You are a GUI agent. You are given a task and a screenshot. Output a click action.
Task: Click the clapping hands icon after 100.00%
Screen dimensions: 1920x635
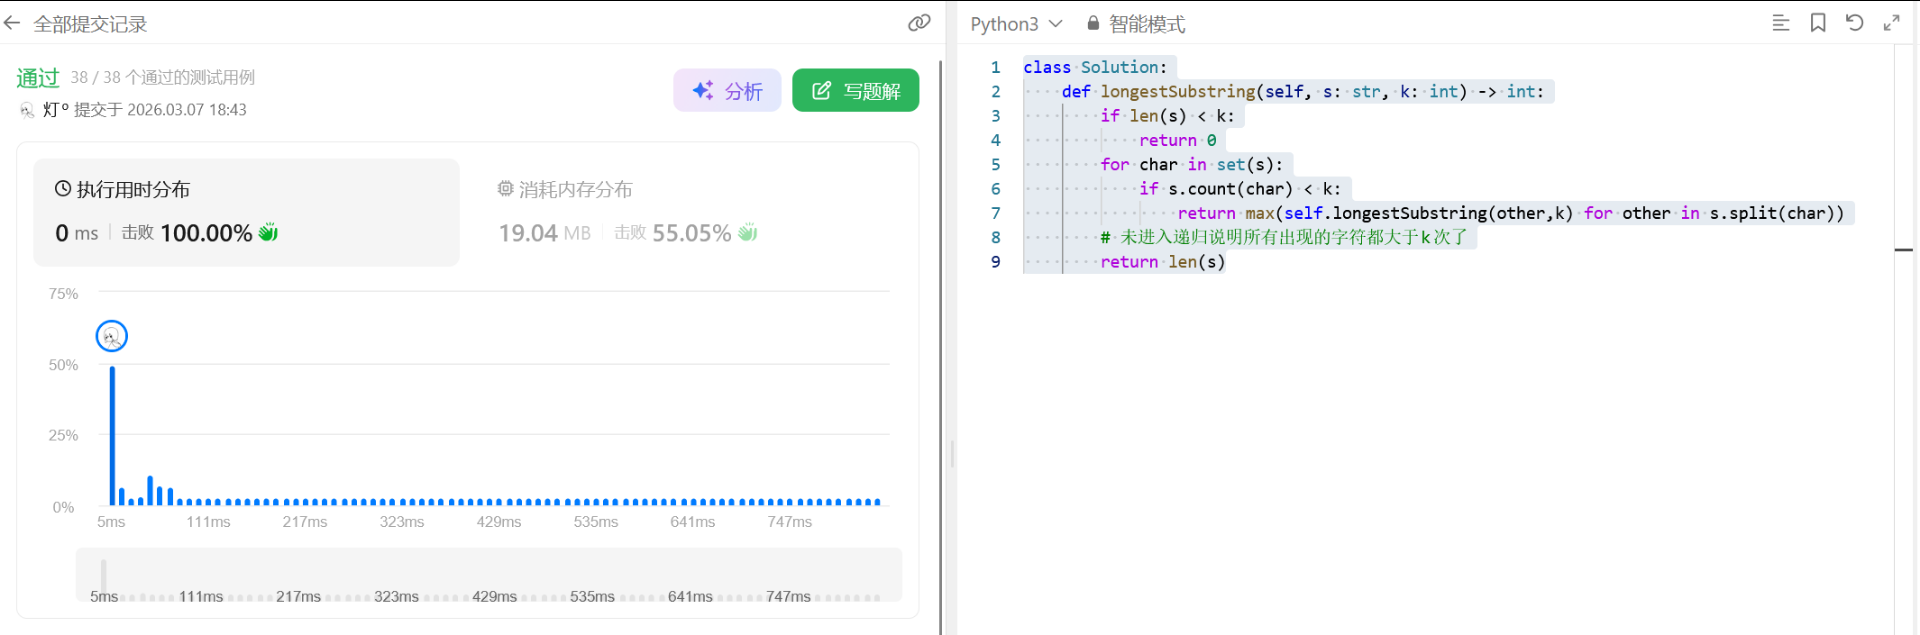(268, 233)
